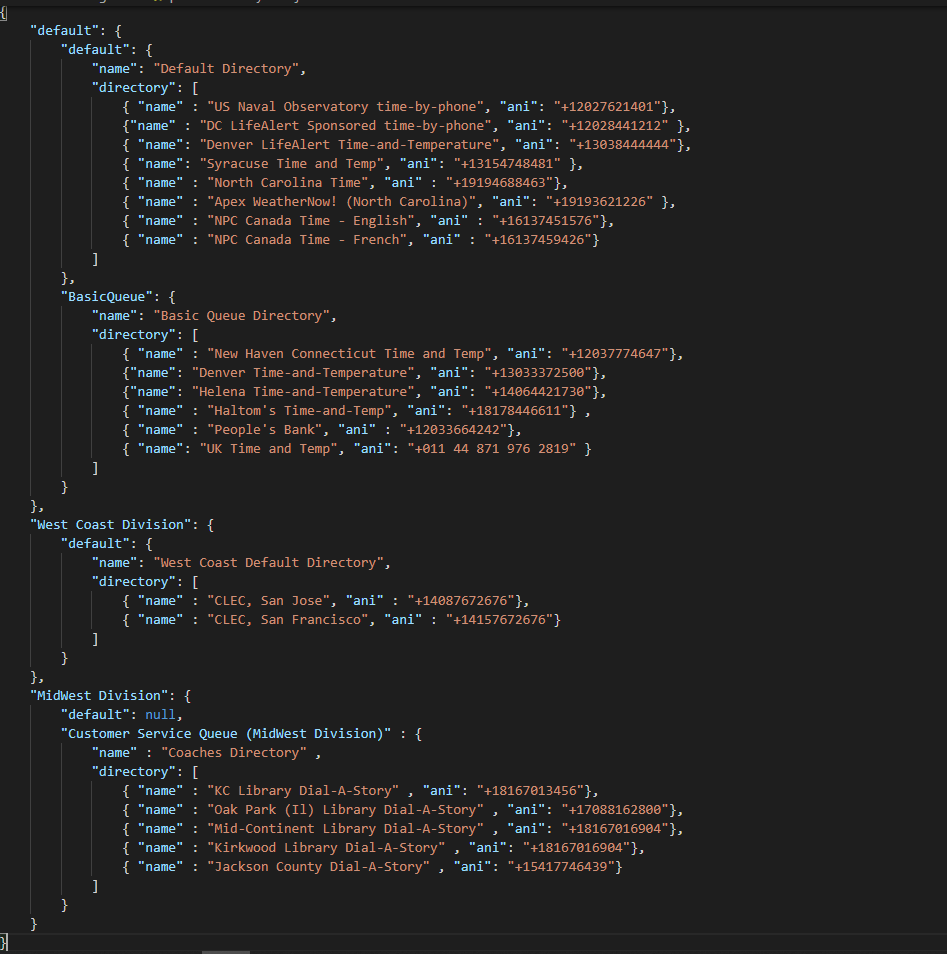Click the number "+19193621226"

tap(599, 201)
